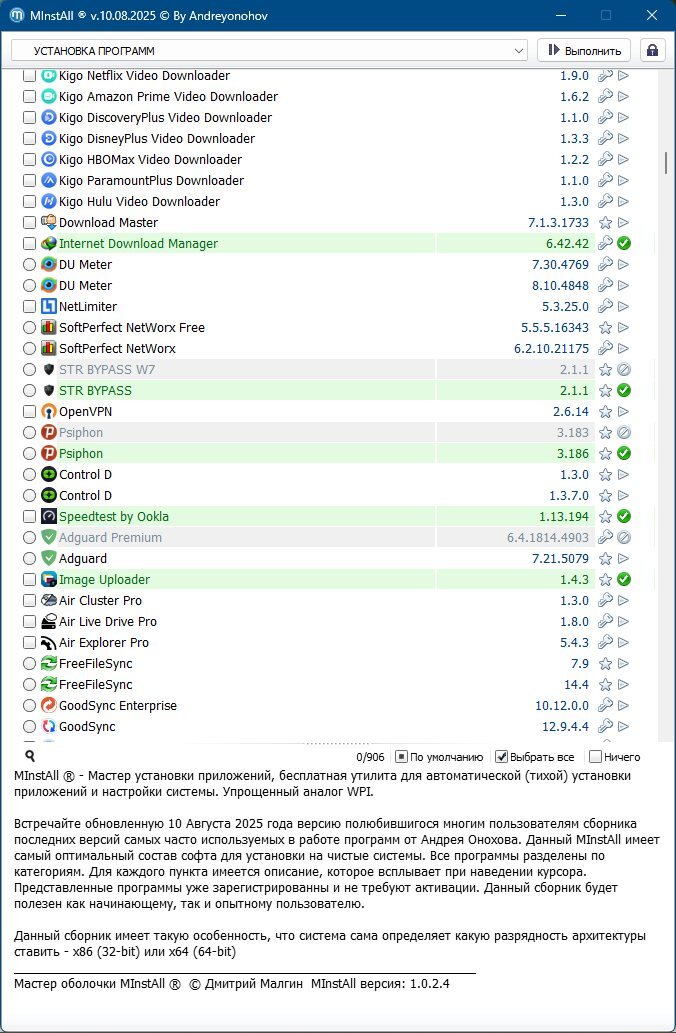Click green check in Speedtest by Ookla row
Screen dimensions: 676x1033
tap(624, 516)
